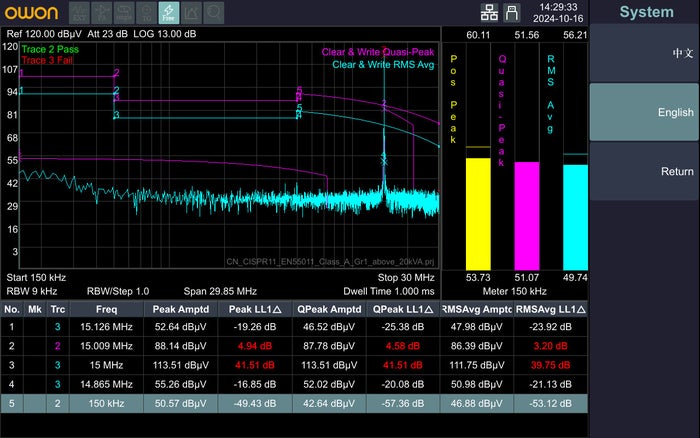Click the 51.07 Quasi-Peak meter reading

click(x=527, y=278)
